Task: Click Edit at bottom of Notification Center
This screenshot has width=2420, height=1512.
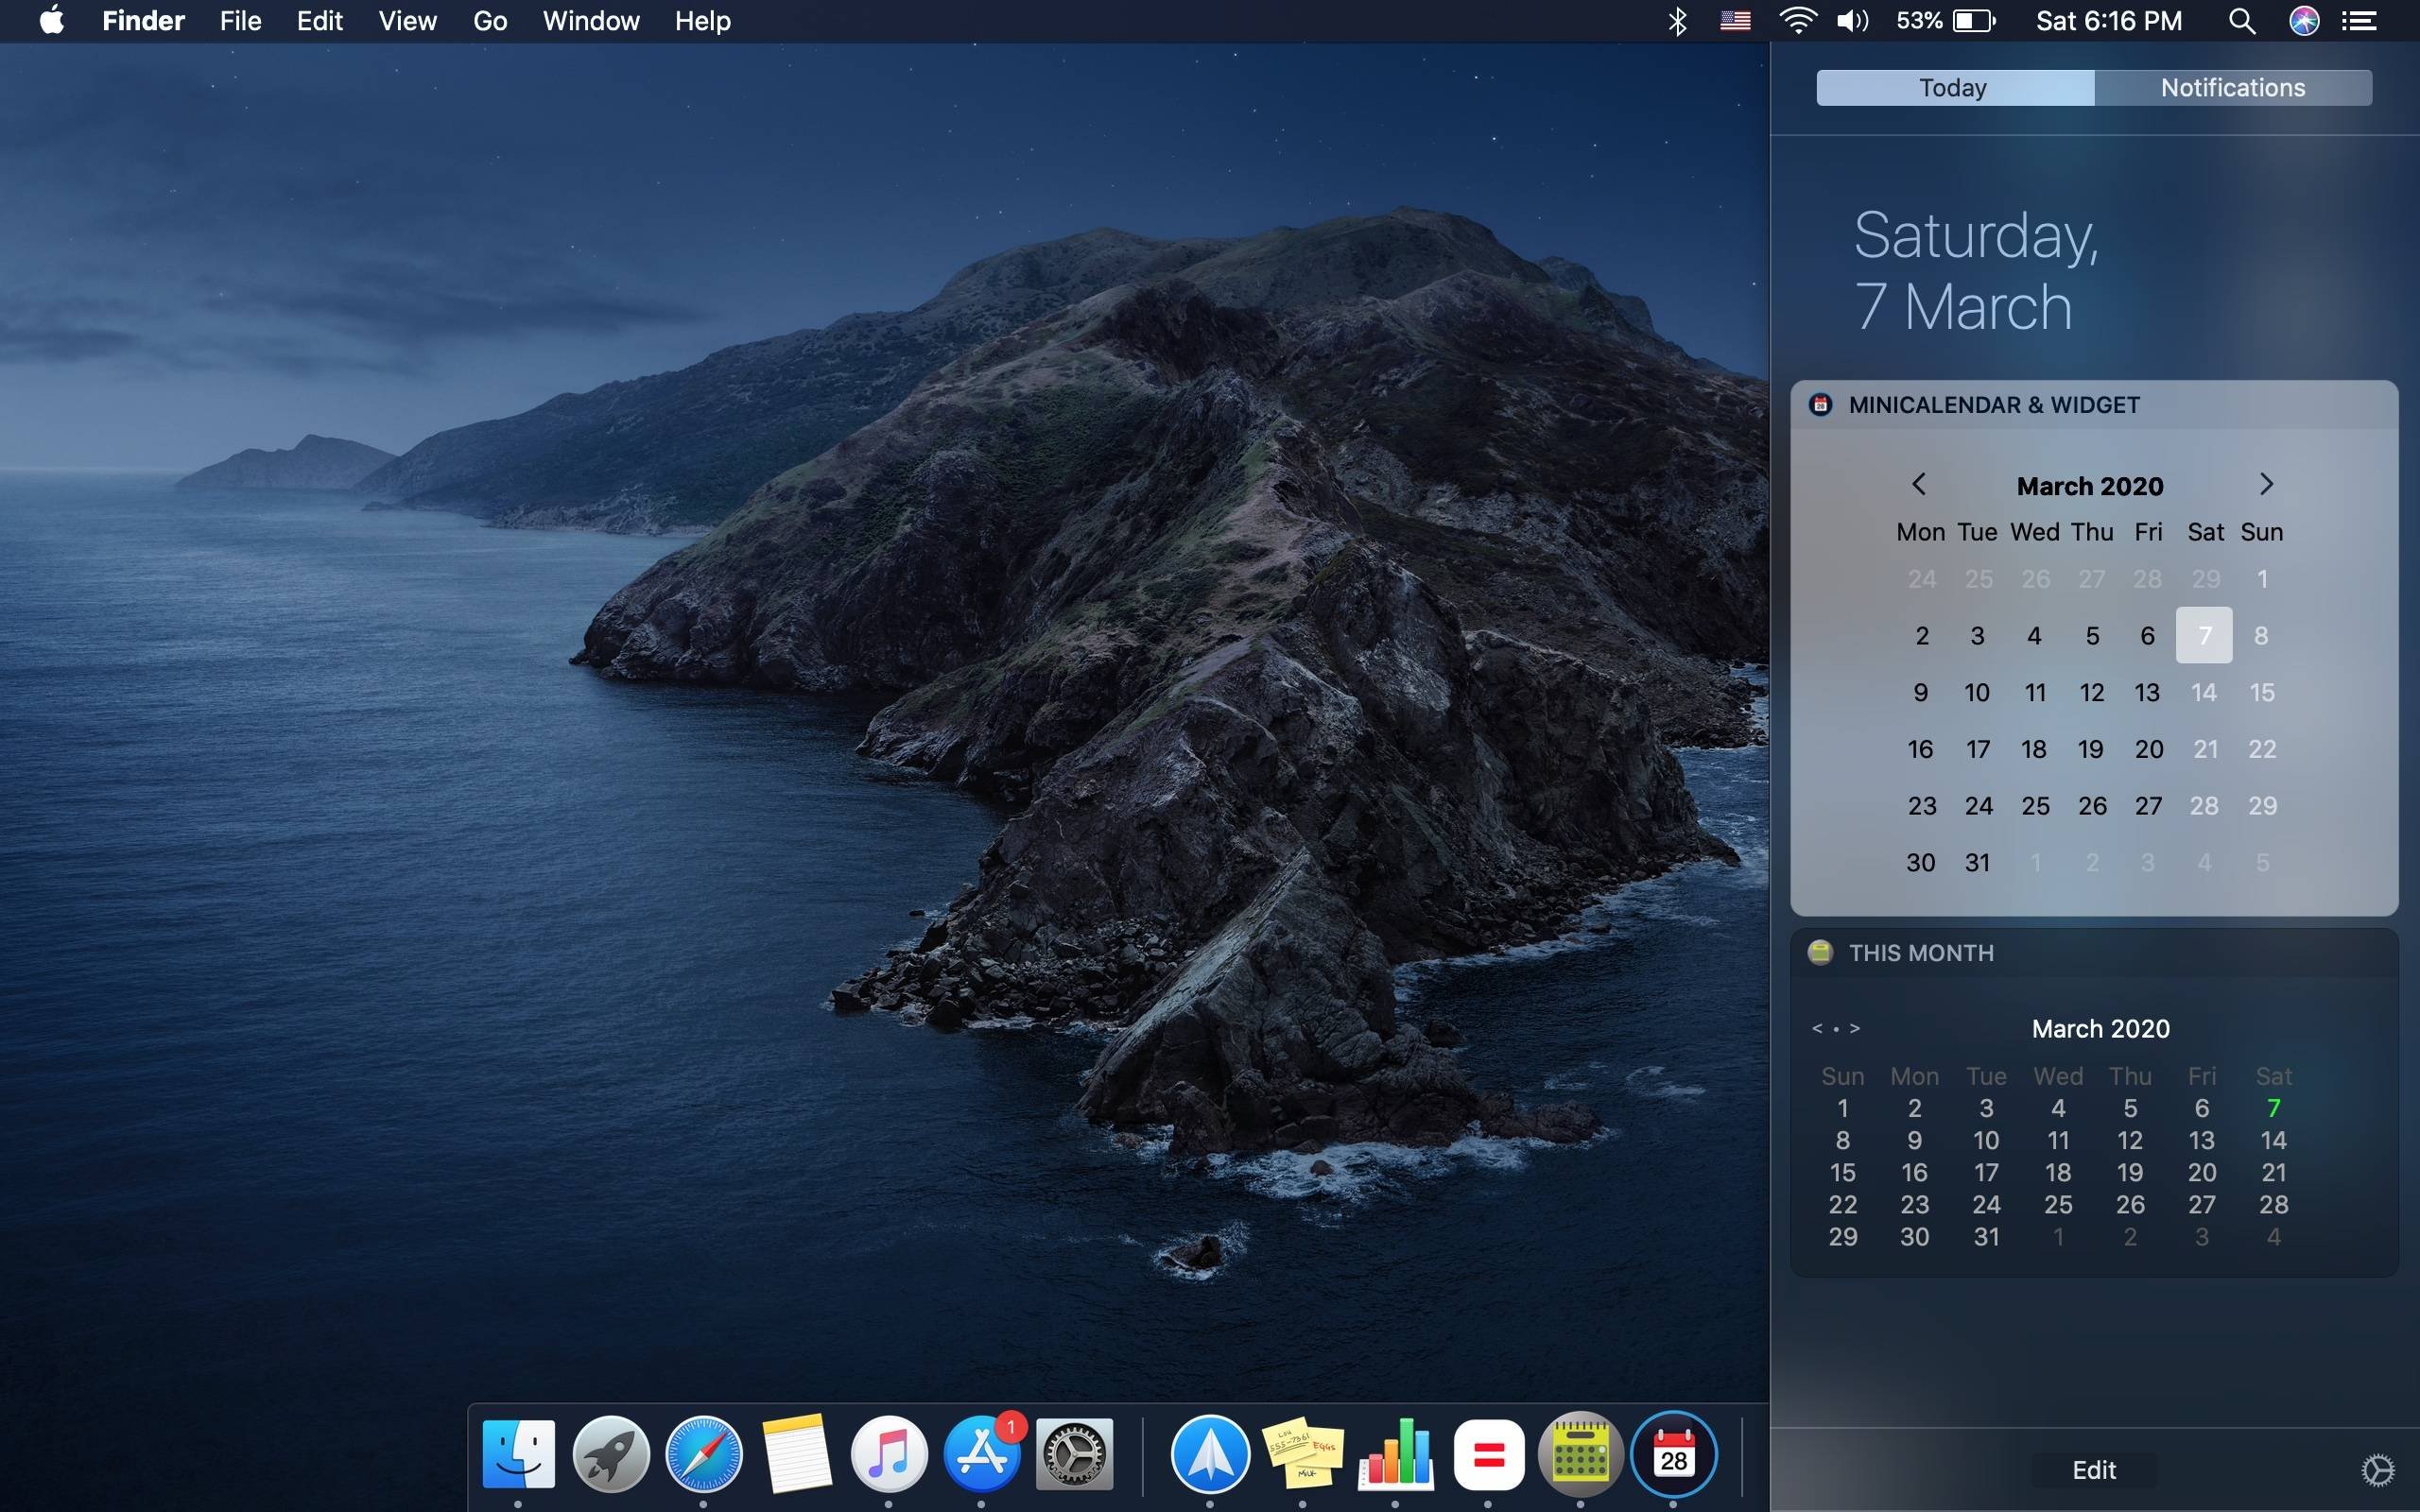Action: (x=2094, y=1470)
